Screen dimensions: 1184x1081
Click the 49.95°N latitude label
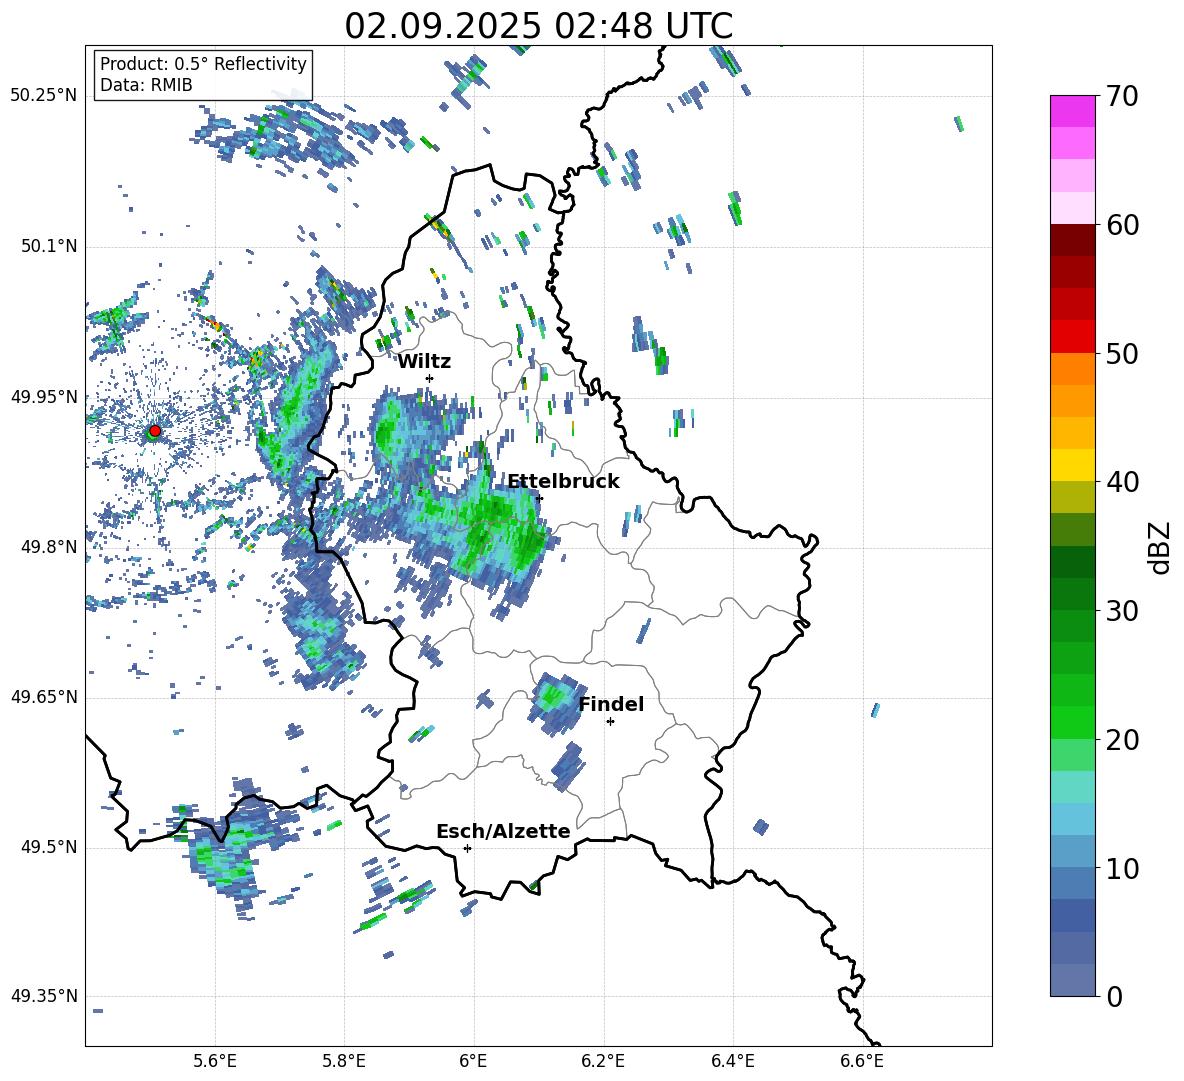click(44, 397)
